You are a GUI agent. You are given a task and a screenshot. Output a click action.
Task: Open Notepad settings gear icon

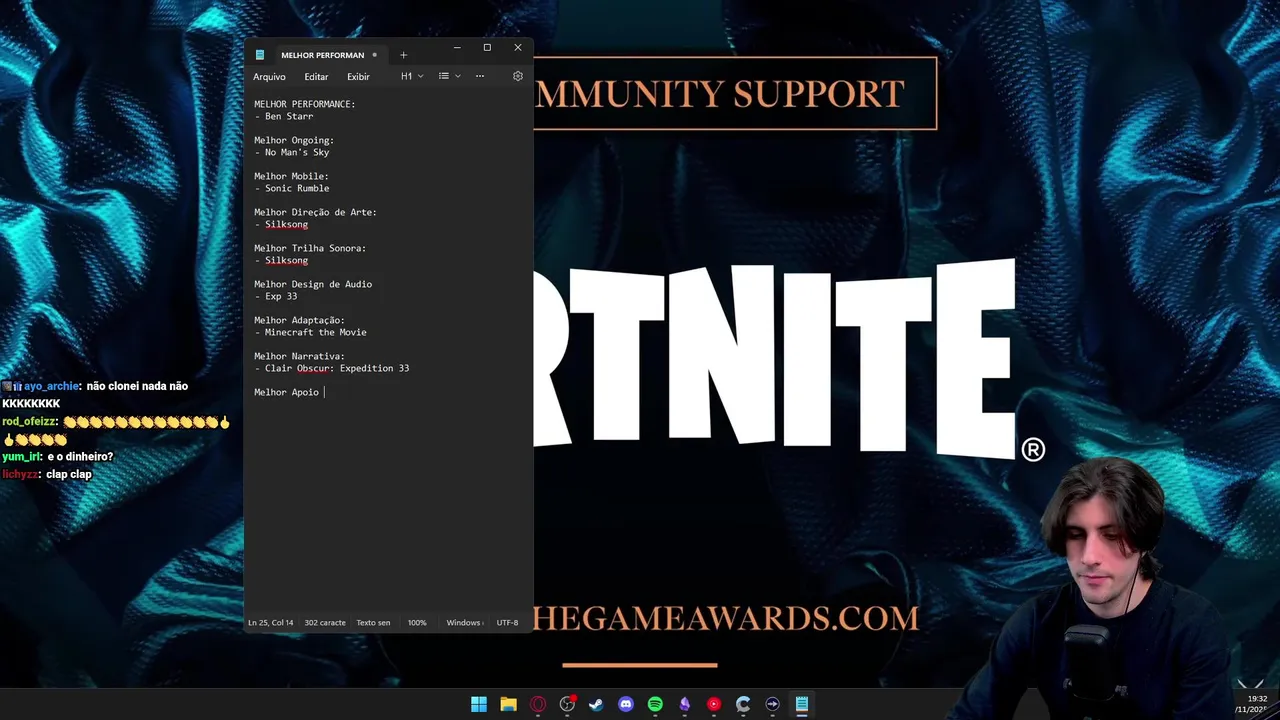[517, 76]
